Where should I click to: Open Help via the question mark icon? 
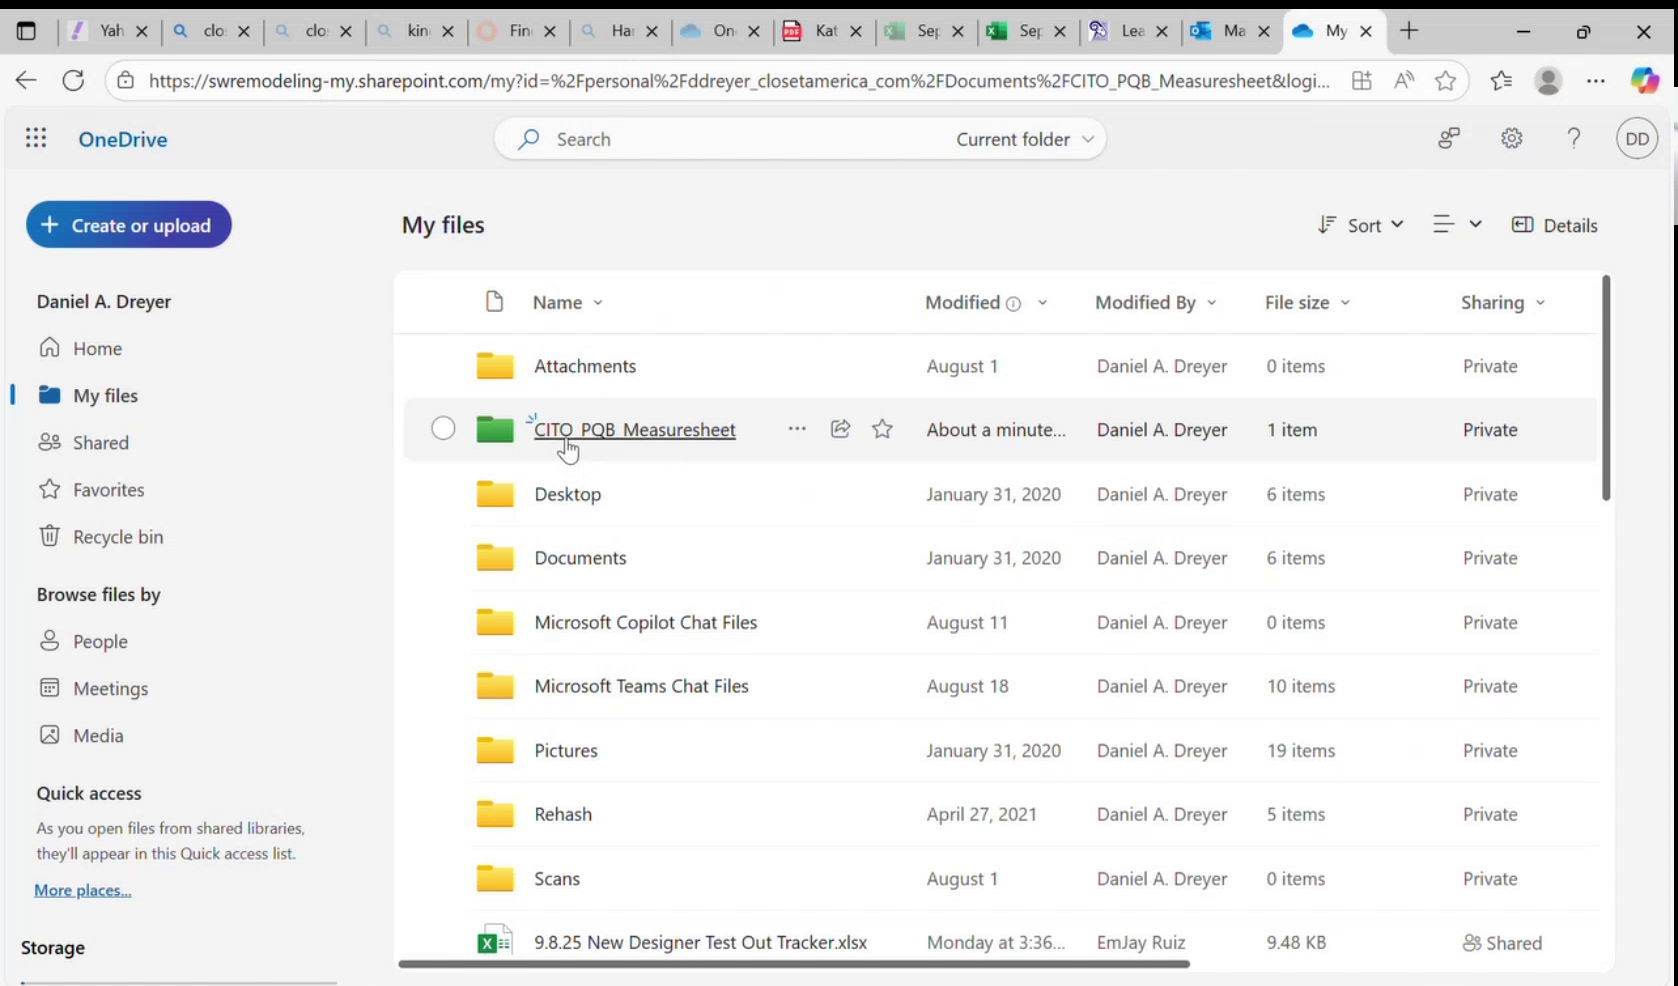click(x=1573, y=138)
